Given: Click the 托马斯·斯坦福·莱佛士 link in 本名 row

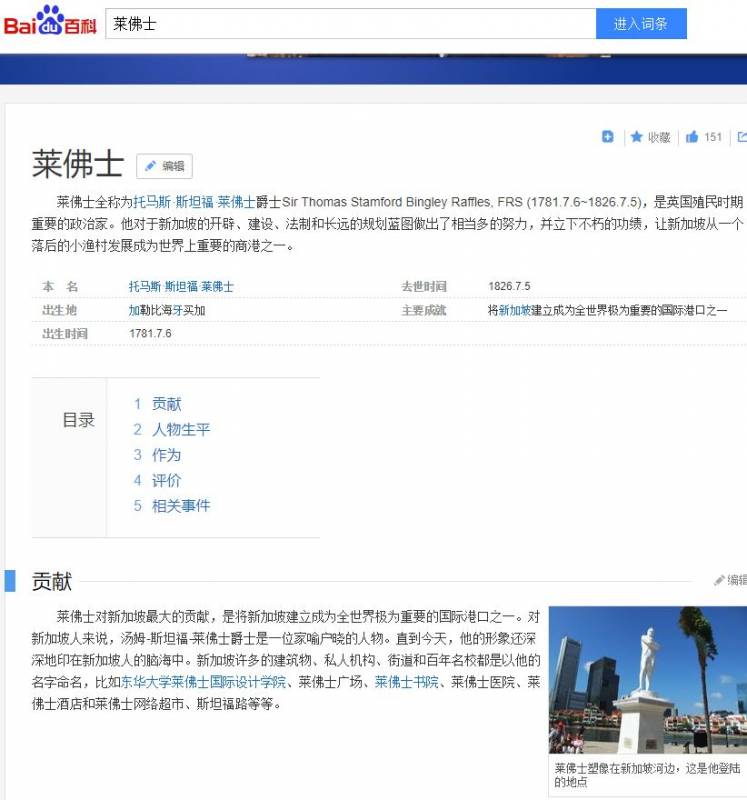Looking at the screenshot, I should pos(181,287).
